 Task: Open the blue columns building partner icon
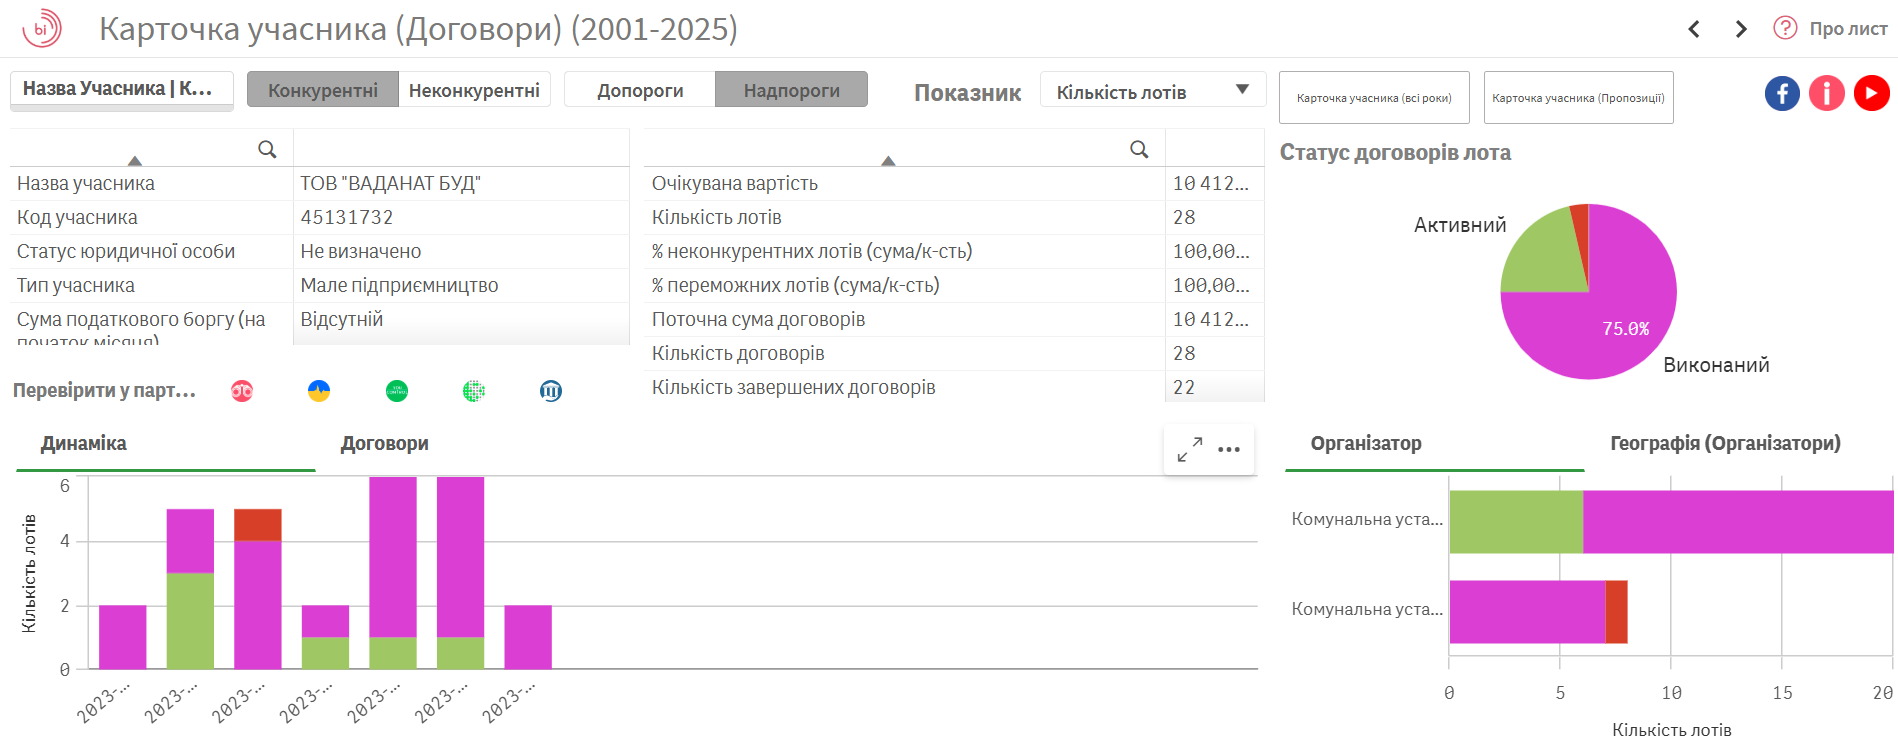point(551,391)
